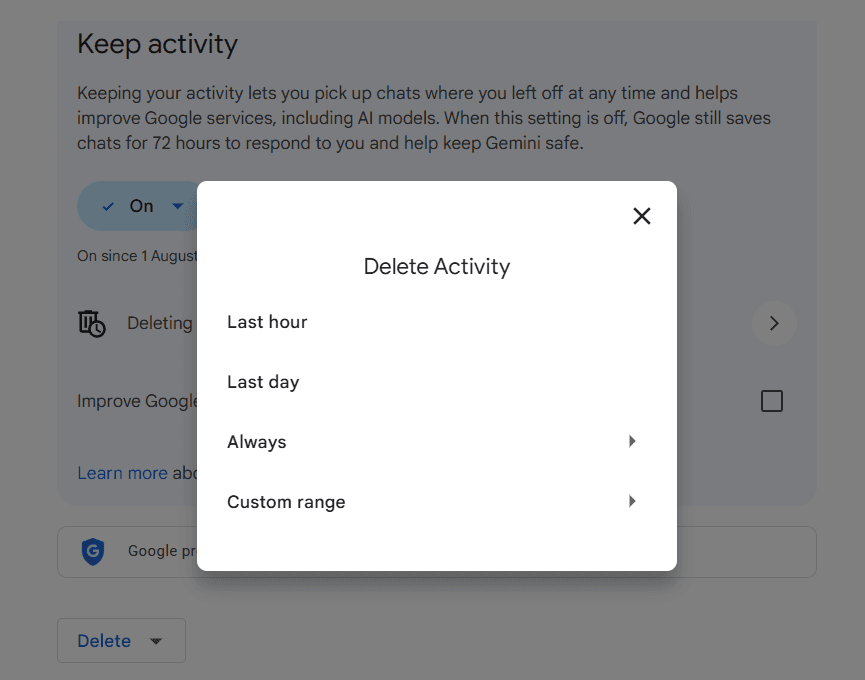Click the right arrow beside "Custom range"
865x680 pixels.
[632, 501]
